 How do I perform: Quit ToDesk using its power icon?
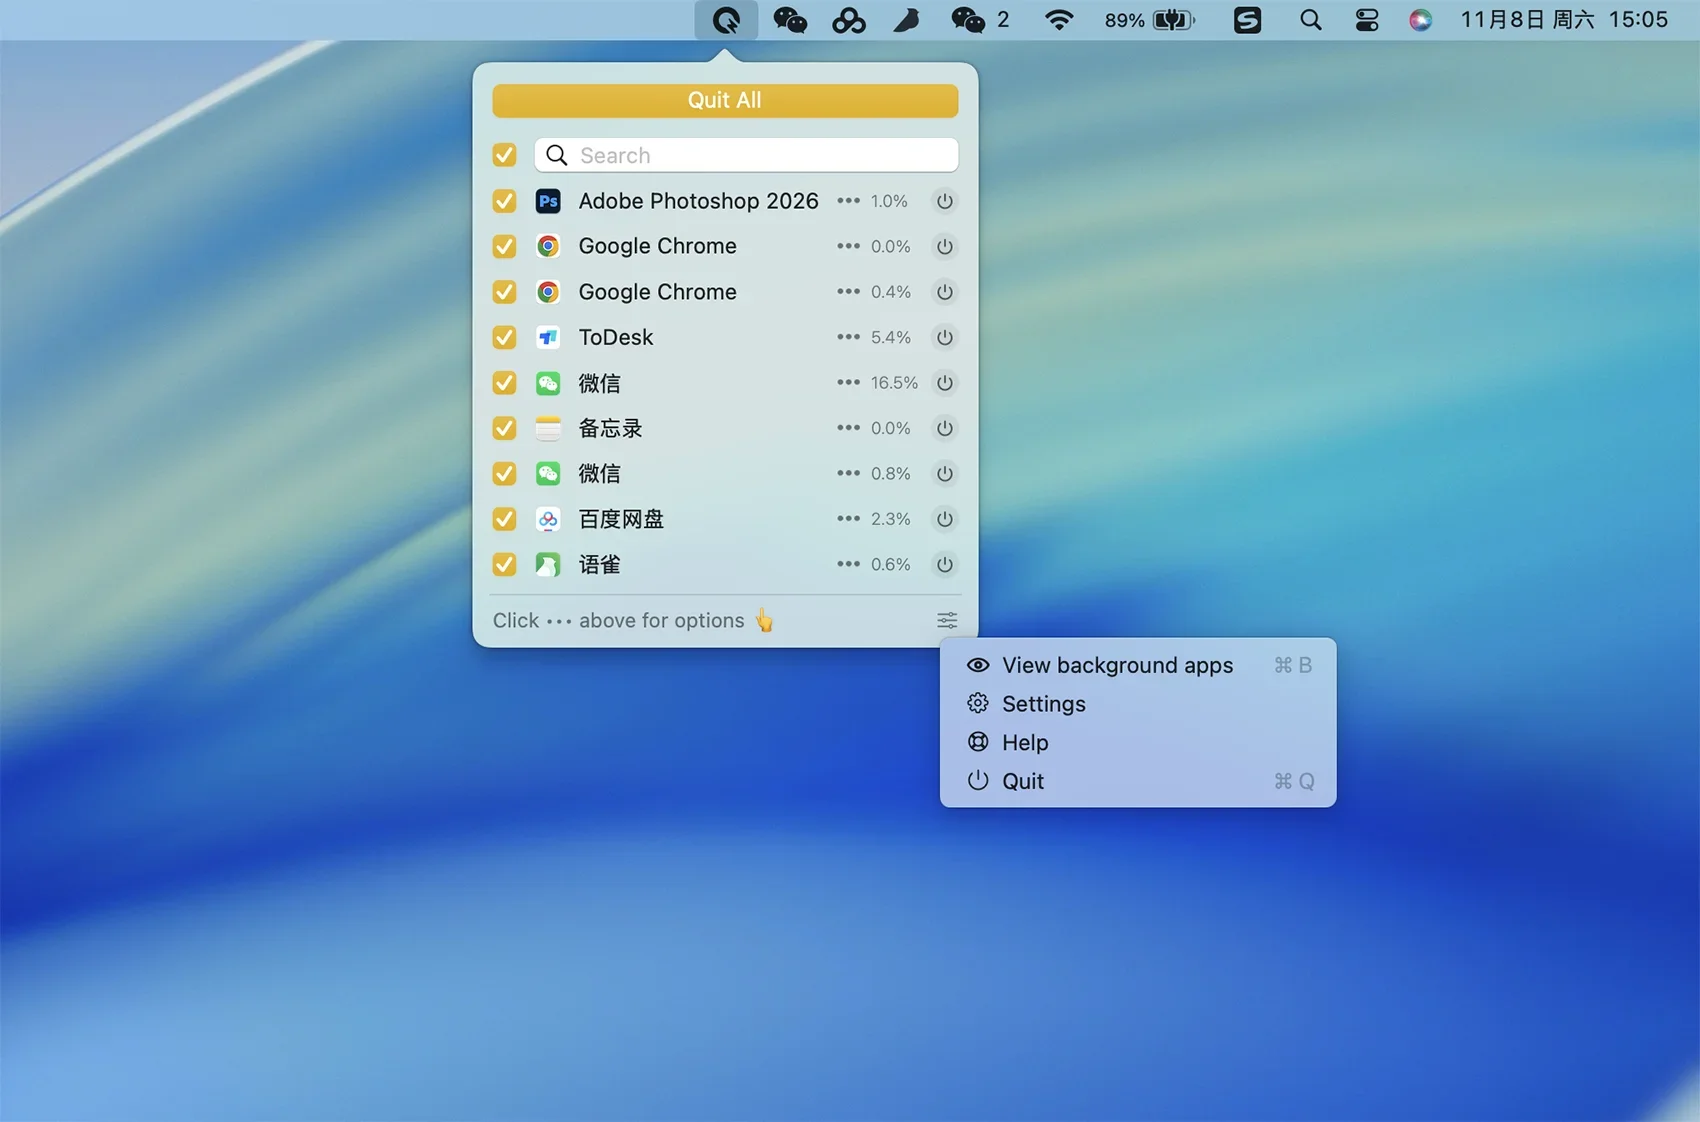[x=944, y=338]
